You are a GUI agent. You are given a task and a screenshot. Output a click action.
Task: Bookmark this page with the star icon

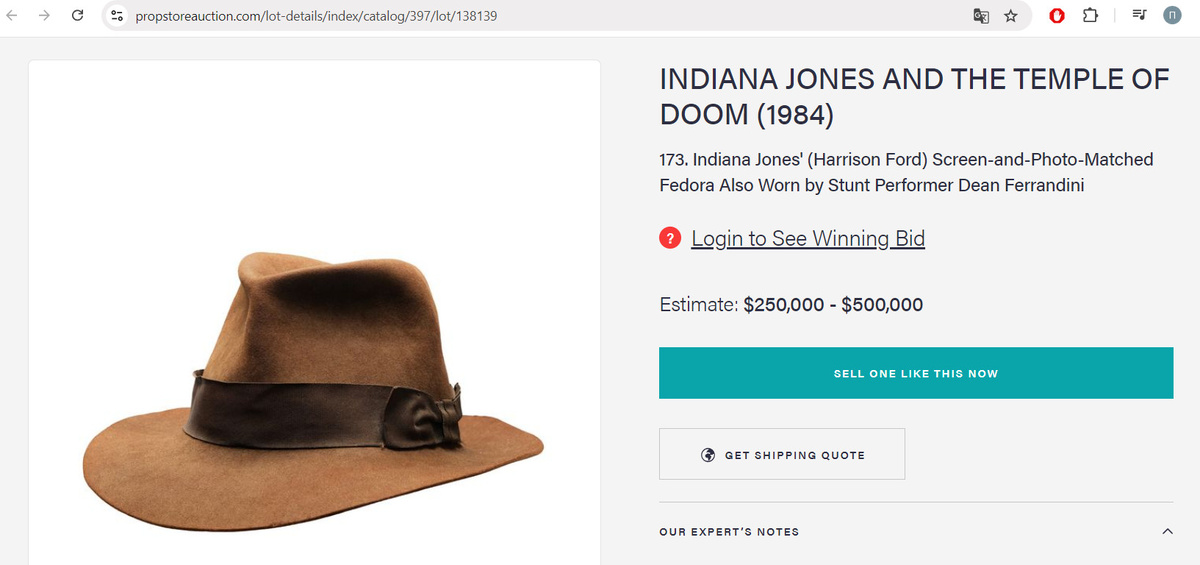1011,16
